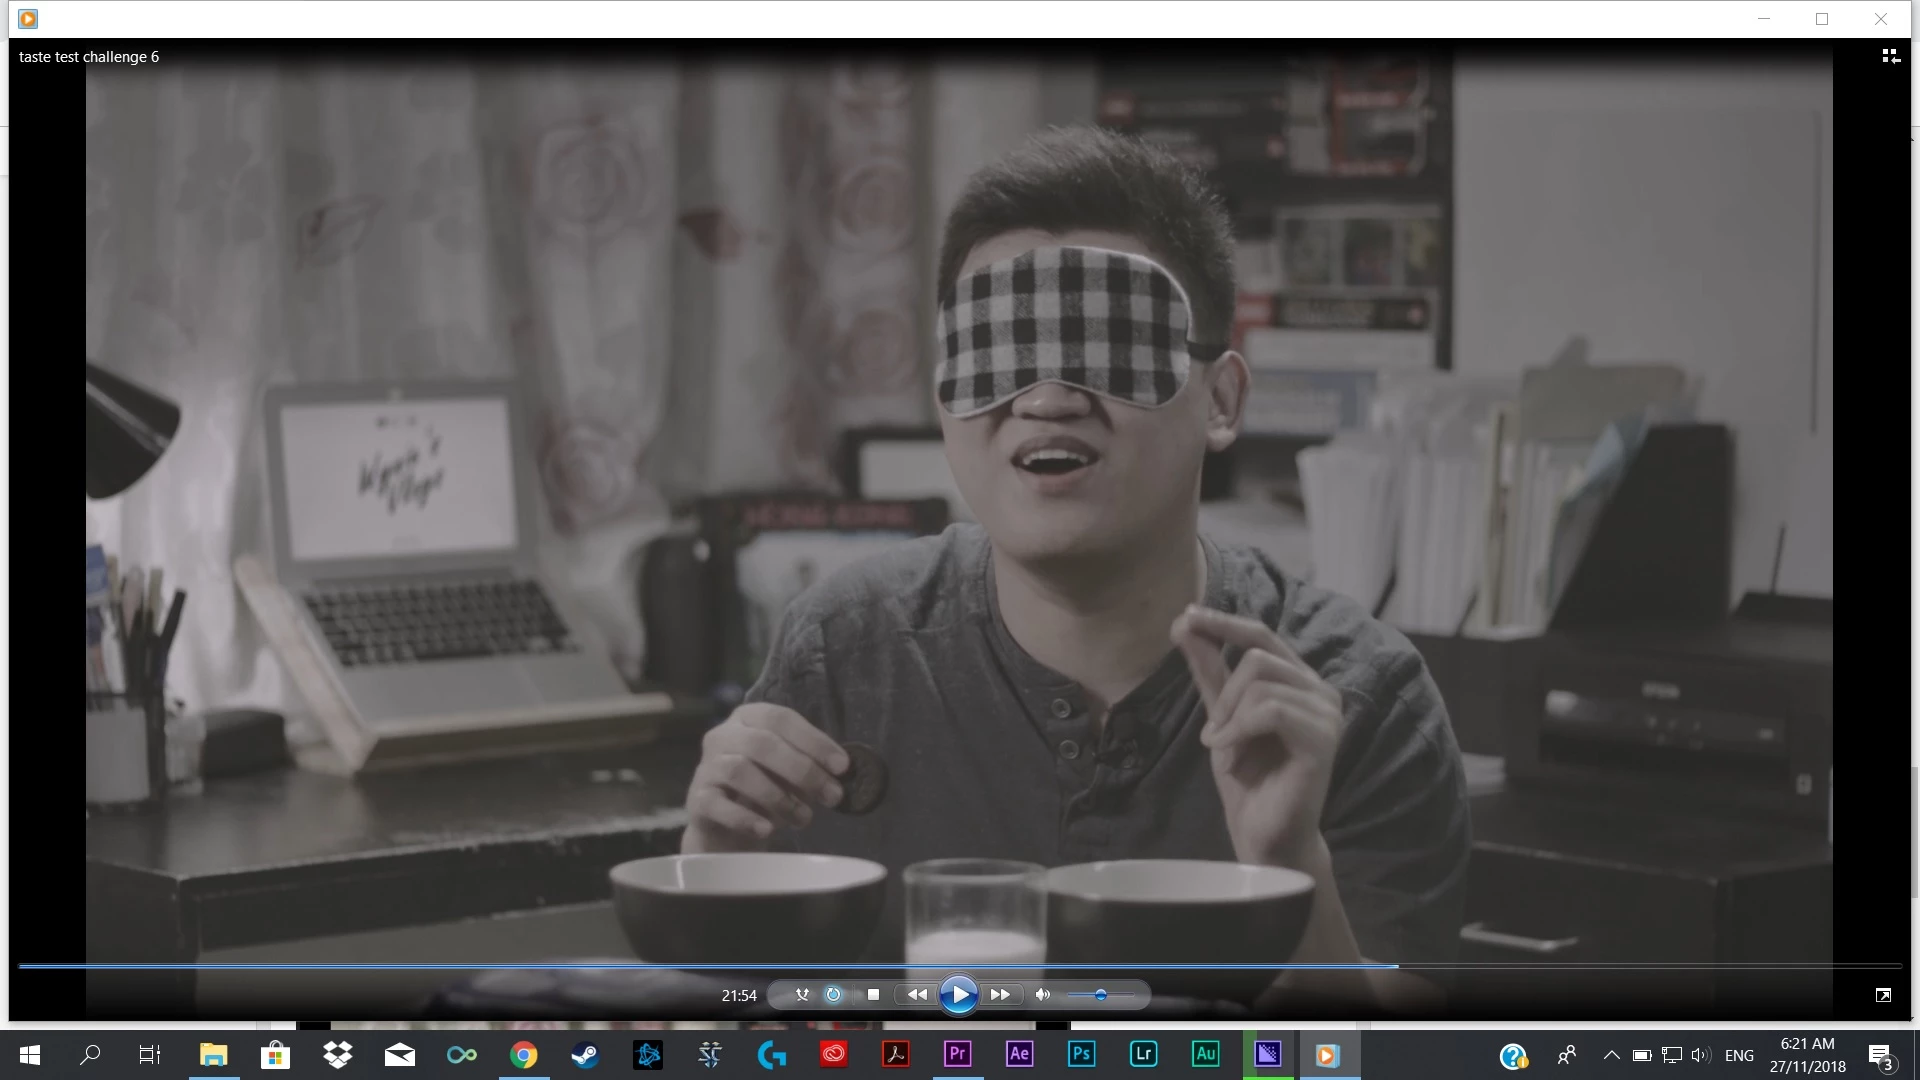
Task: Open Google Chrome from taskbar
Action: (x=523, y=1054)
